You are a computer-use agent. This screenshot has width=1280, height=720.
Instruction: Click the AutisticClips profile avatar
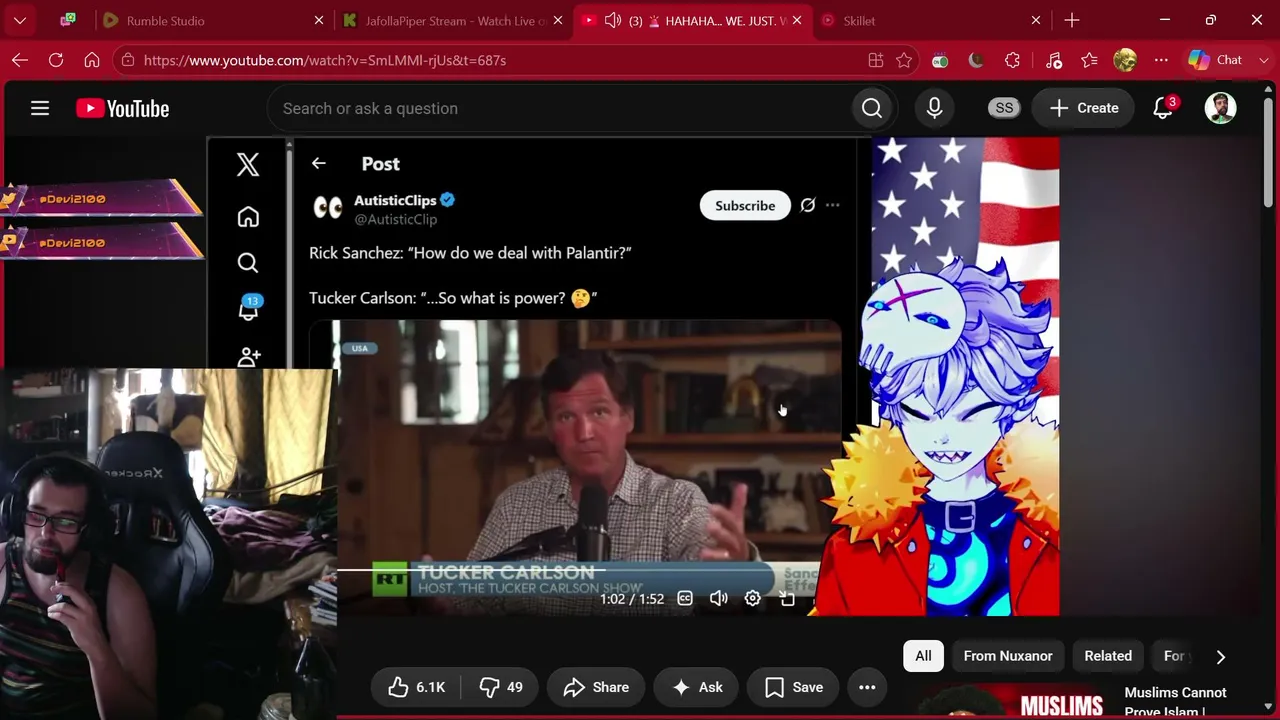(327, 207)
